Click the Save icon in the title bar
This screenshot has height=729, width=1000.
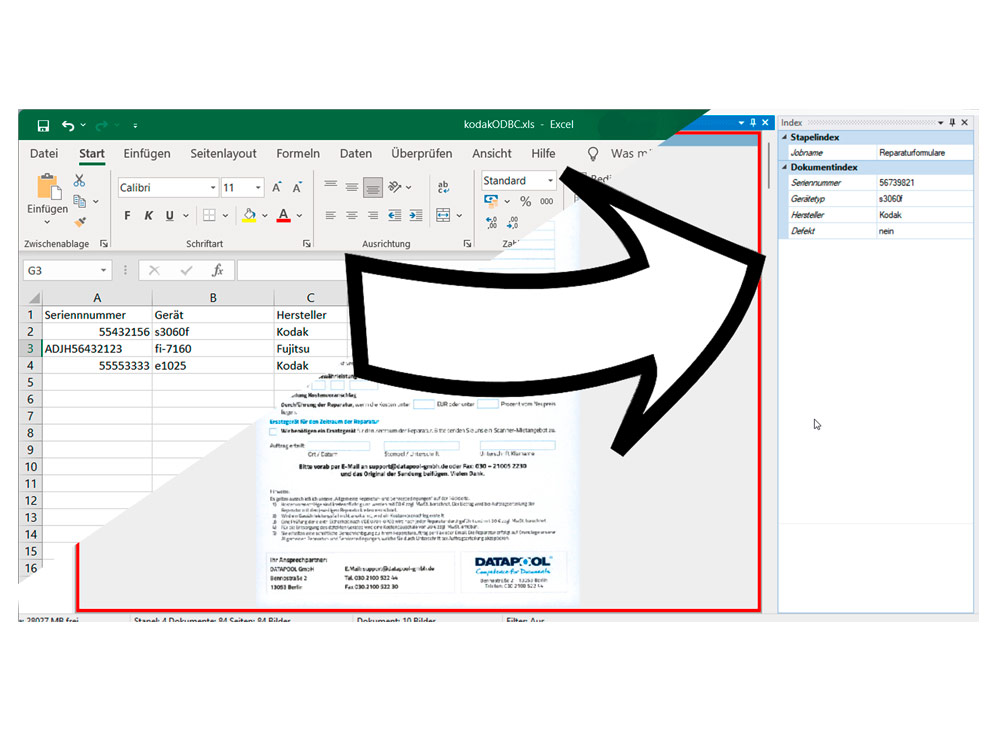(x=43, y=126)
